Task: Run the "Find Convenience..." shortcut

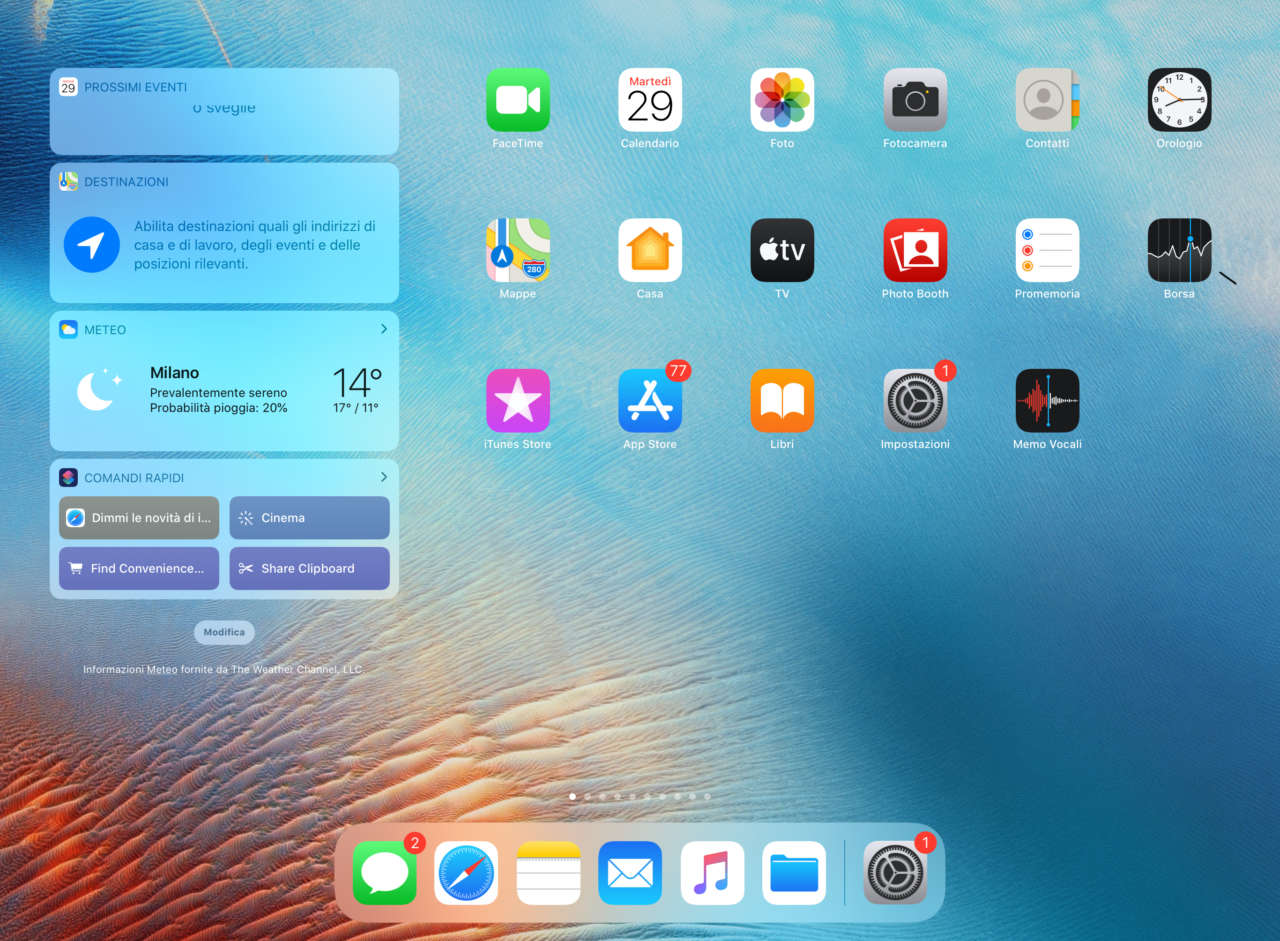Action: pyautogui.click(x=139, y=568)
